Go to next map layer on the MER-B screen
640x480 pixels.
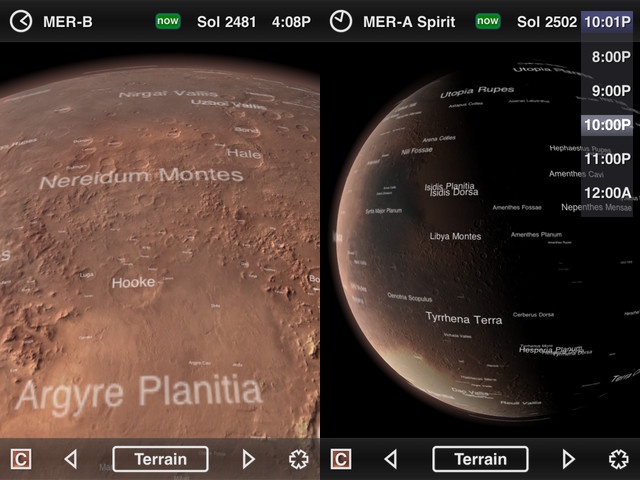249,459
